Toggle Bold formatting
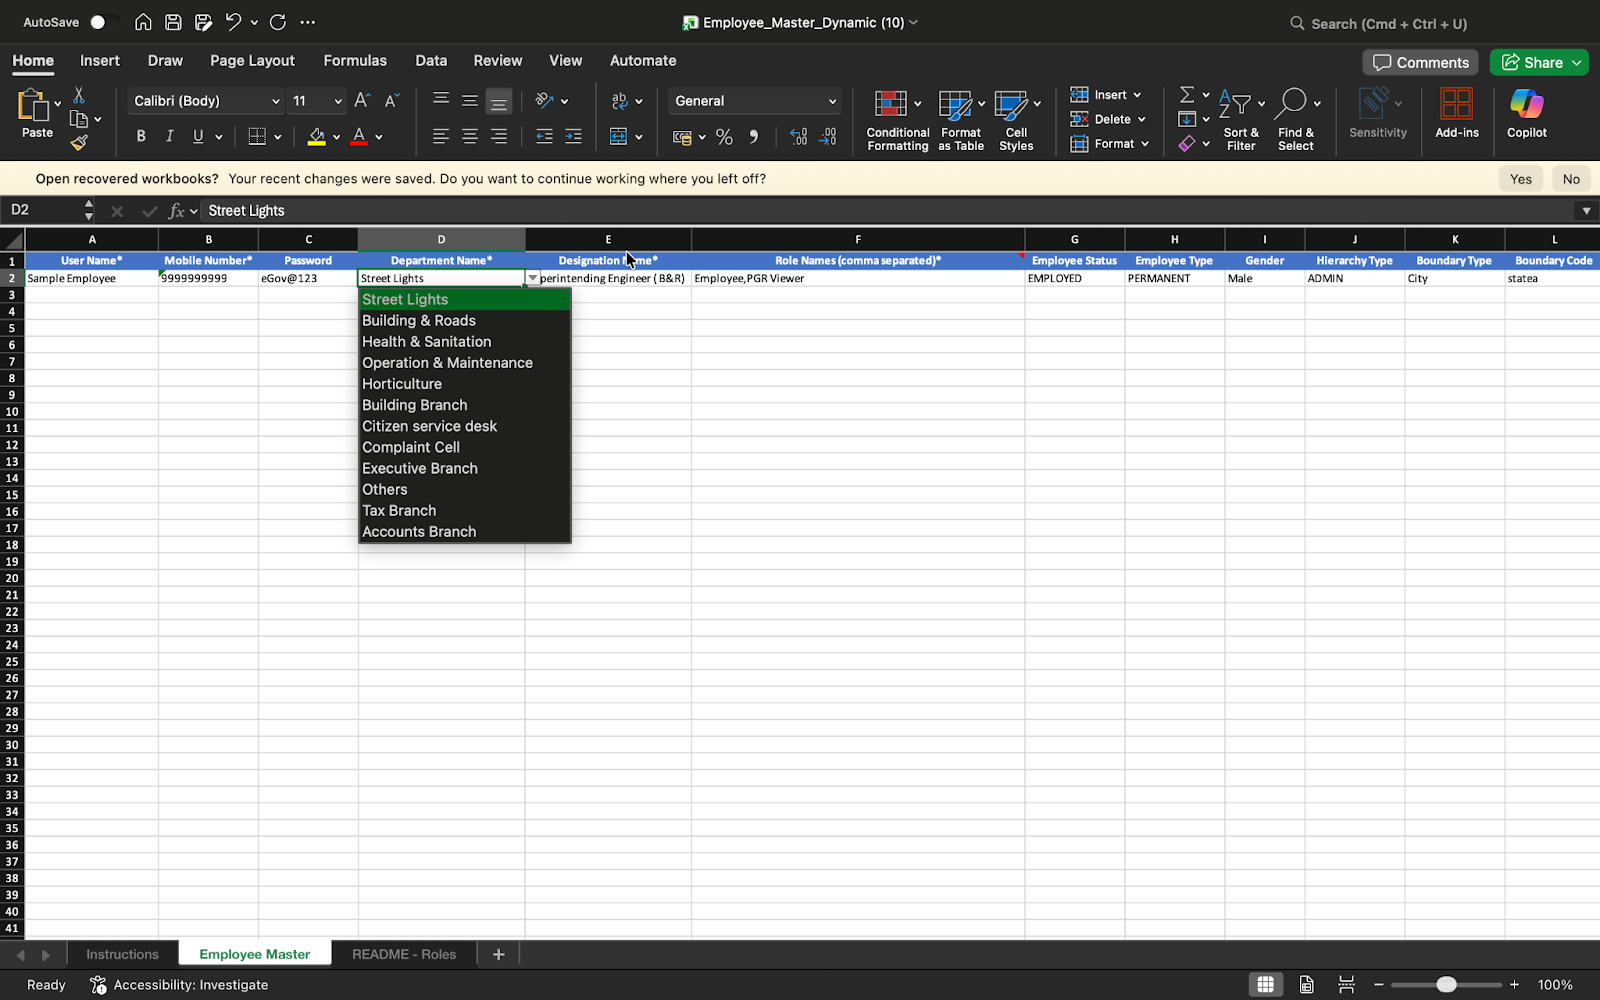Screen dimensions: 1600x1000 click(141, 136)
